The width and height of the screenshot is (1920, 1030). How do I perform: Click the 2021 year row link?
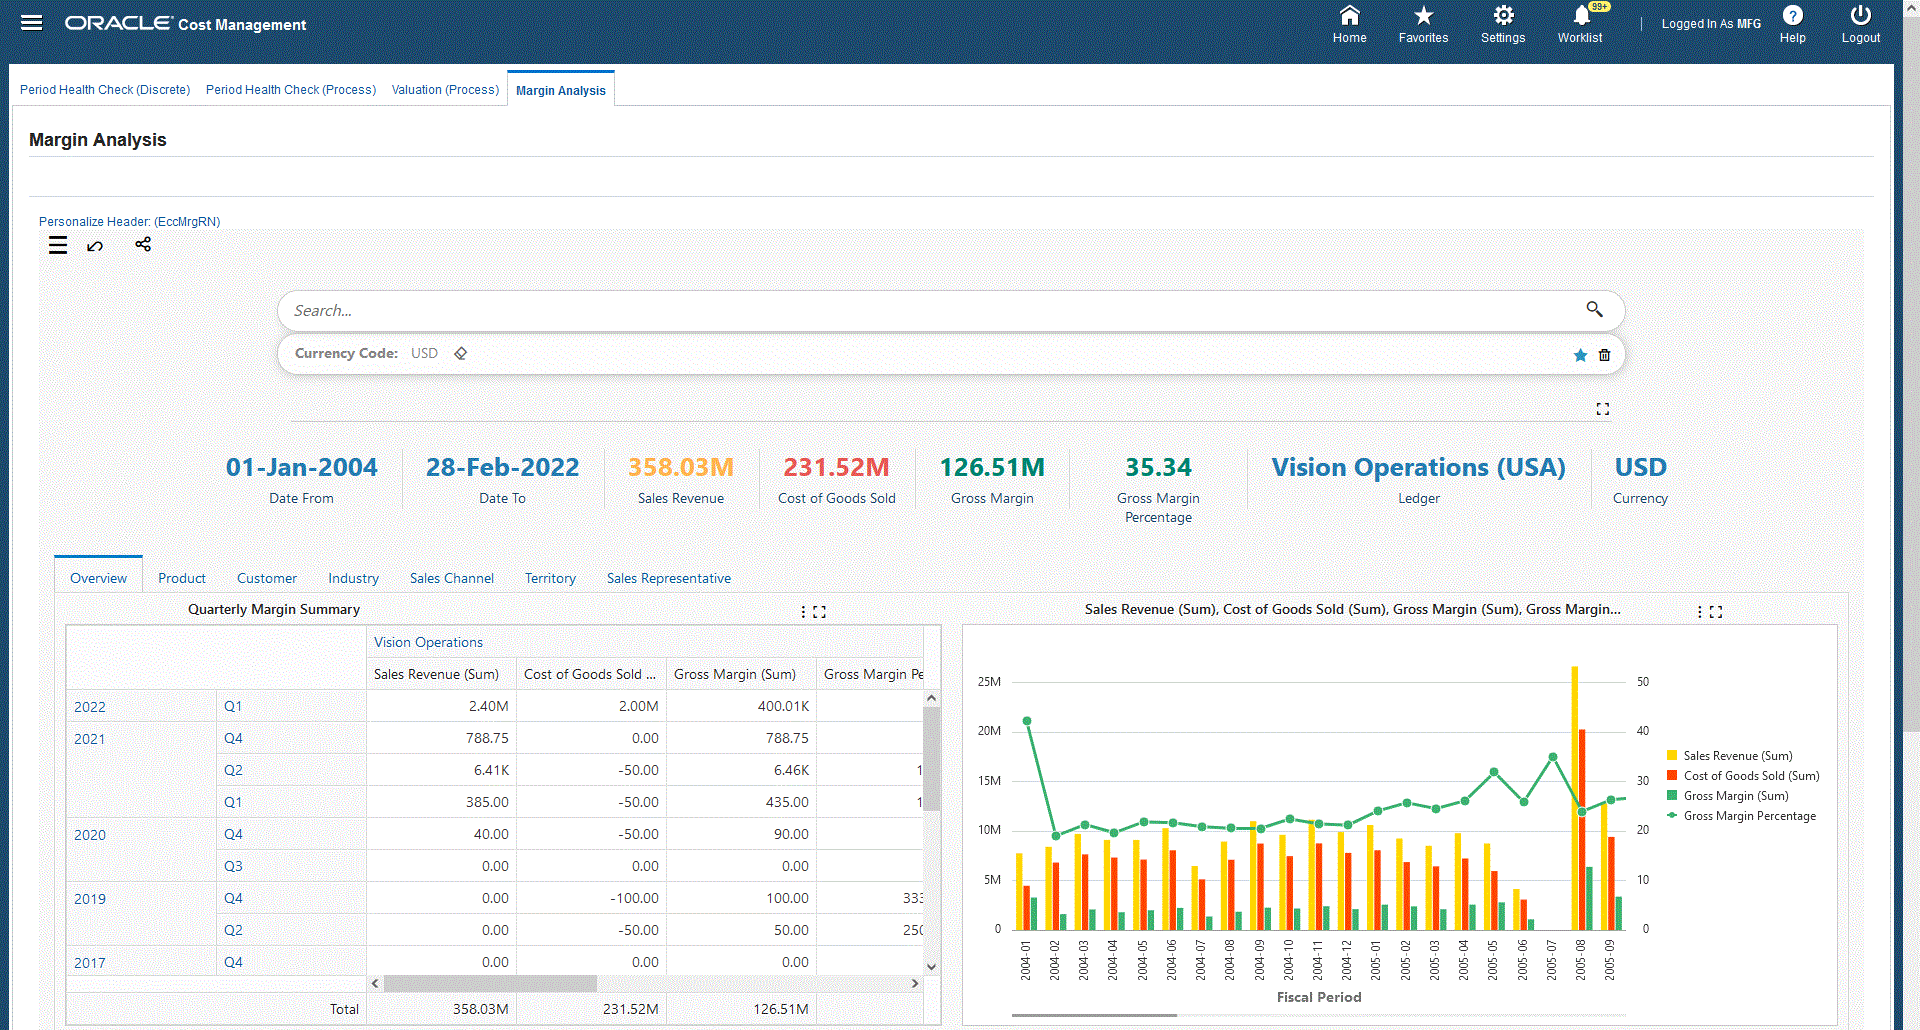pyautogui.click(x=90, y=739)
